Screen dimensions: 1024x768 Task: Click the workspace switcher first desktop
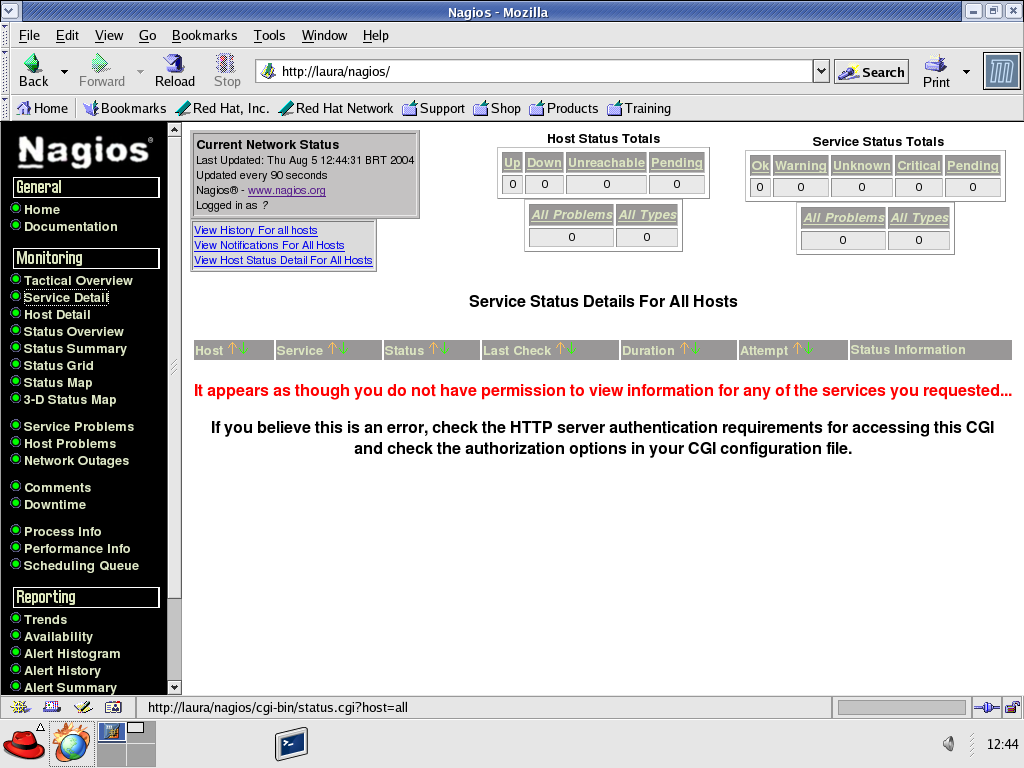click(x=112, y=731)
